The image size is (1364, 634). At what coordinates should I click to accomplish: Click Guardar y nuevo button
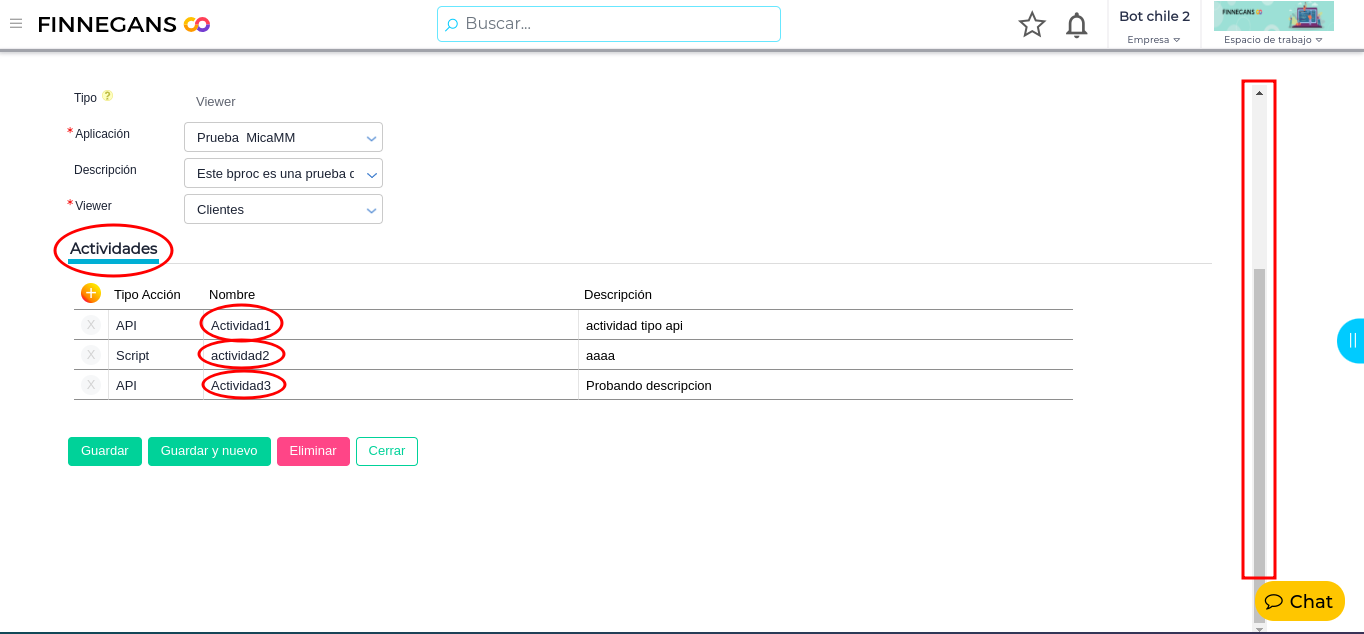click(x=209, y=451)
